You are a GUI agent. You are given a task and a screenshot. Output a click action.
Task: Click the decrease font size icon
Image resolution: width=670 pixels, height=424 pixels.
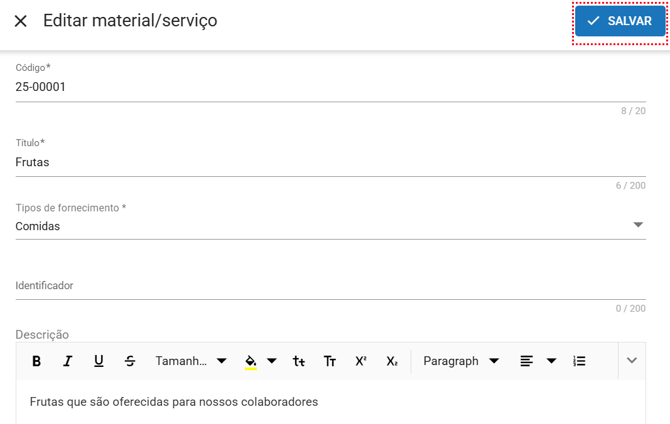tap(299, 361)
